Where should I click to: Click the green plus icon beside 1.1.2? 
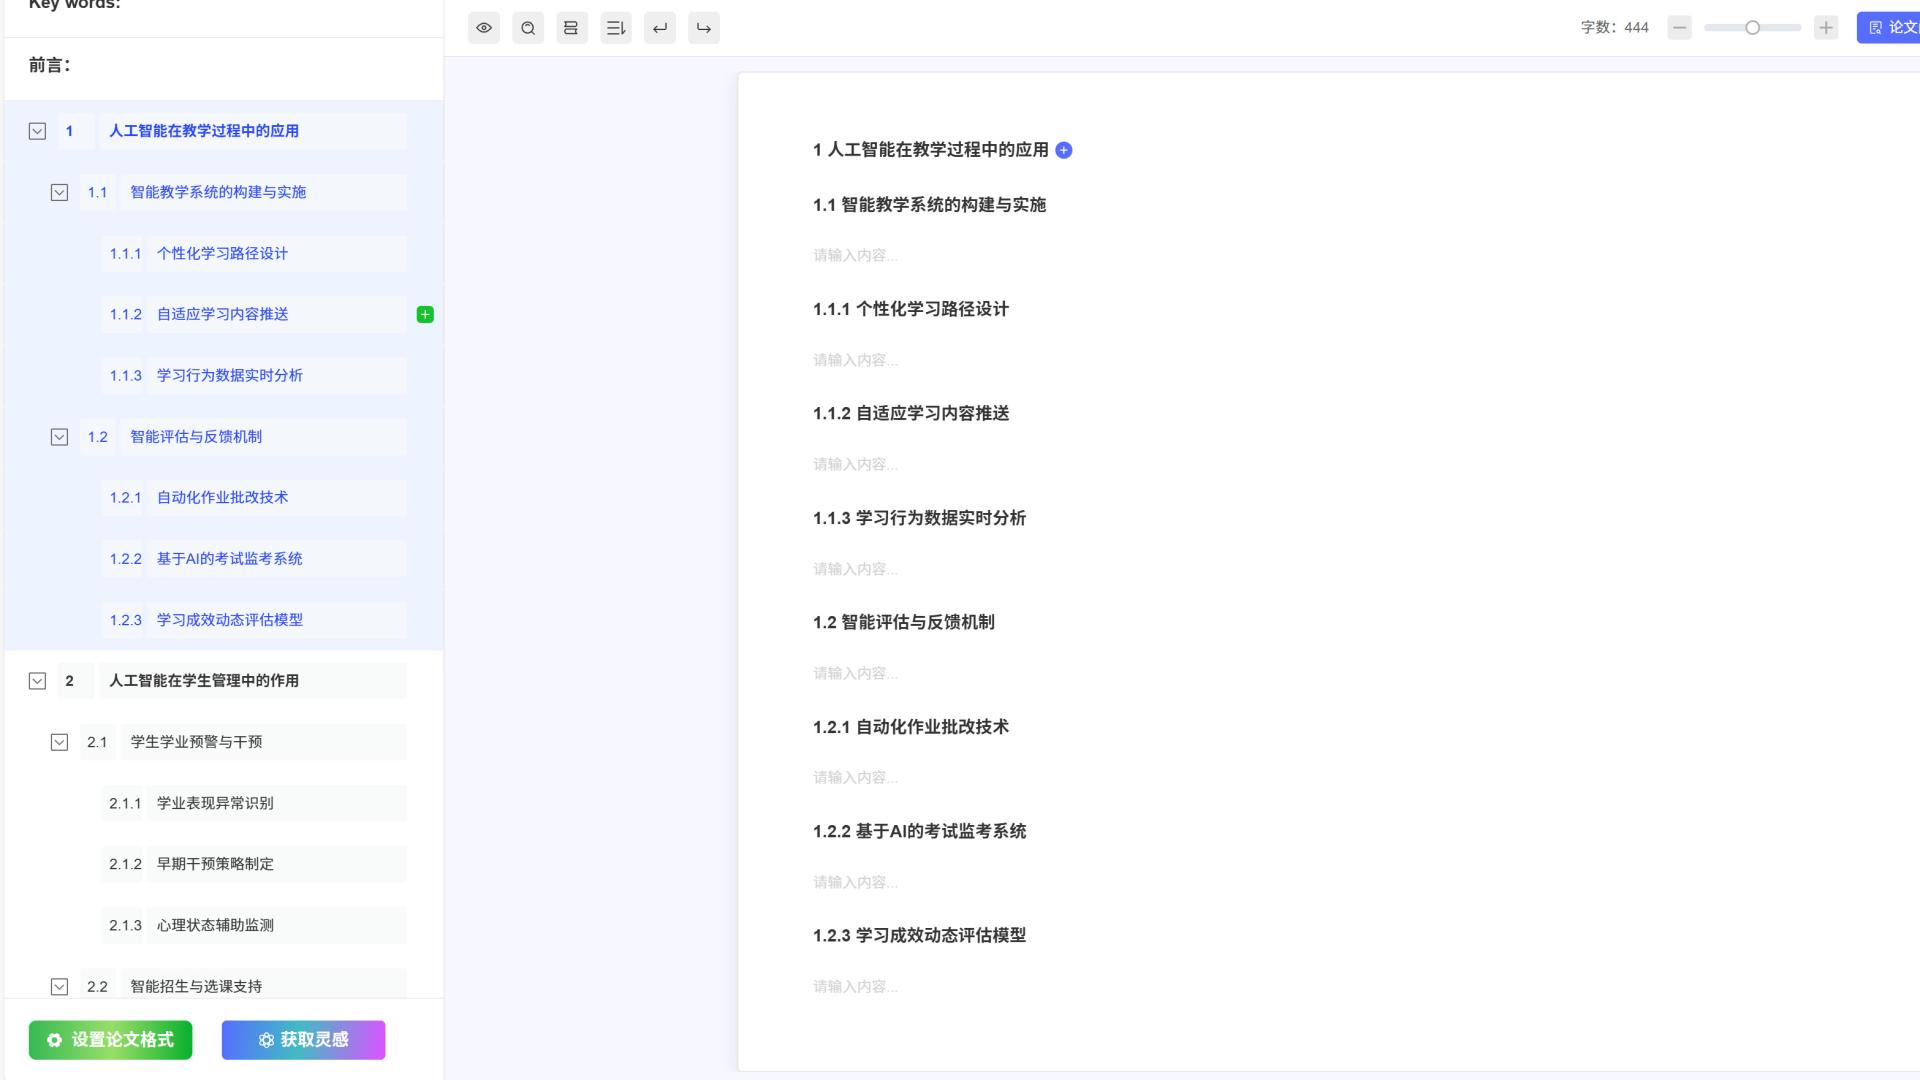tap(425, 315)
